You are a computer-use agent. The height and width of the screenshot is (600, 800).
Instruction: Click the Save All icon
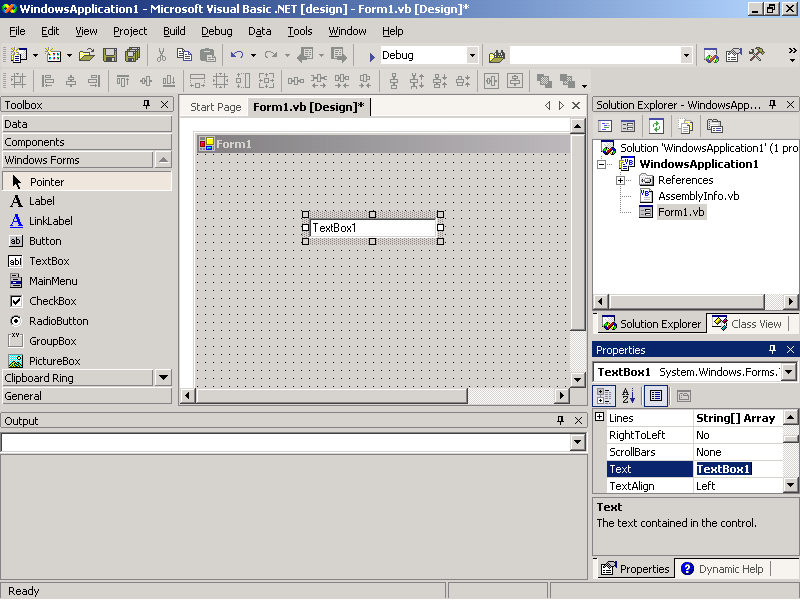(x=133, y=55)
